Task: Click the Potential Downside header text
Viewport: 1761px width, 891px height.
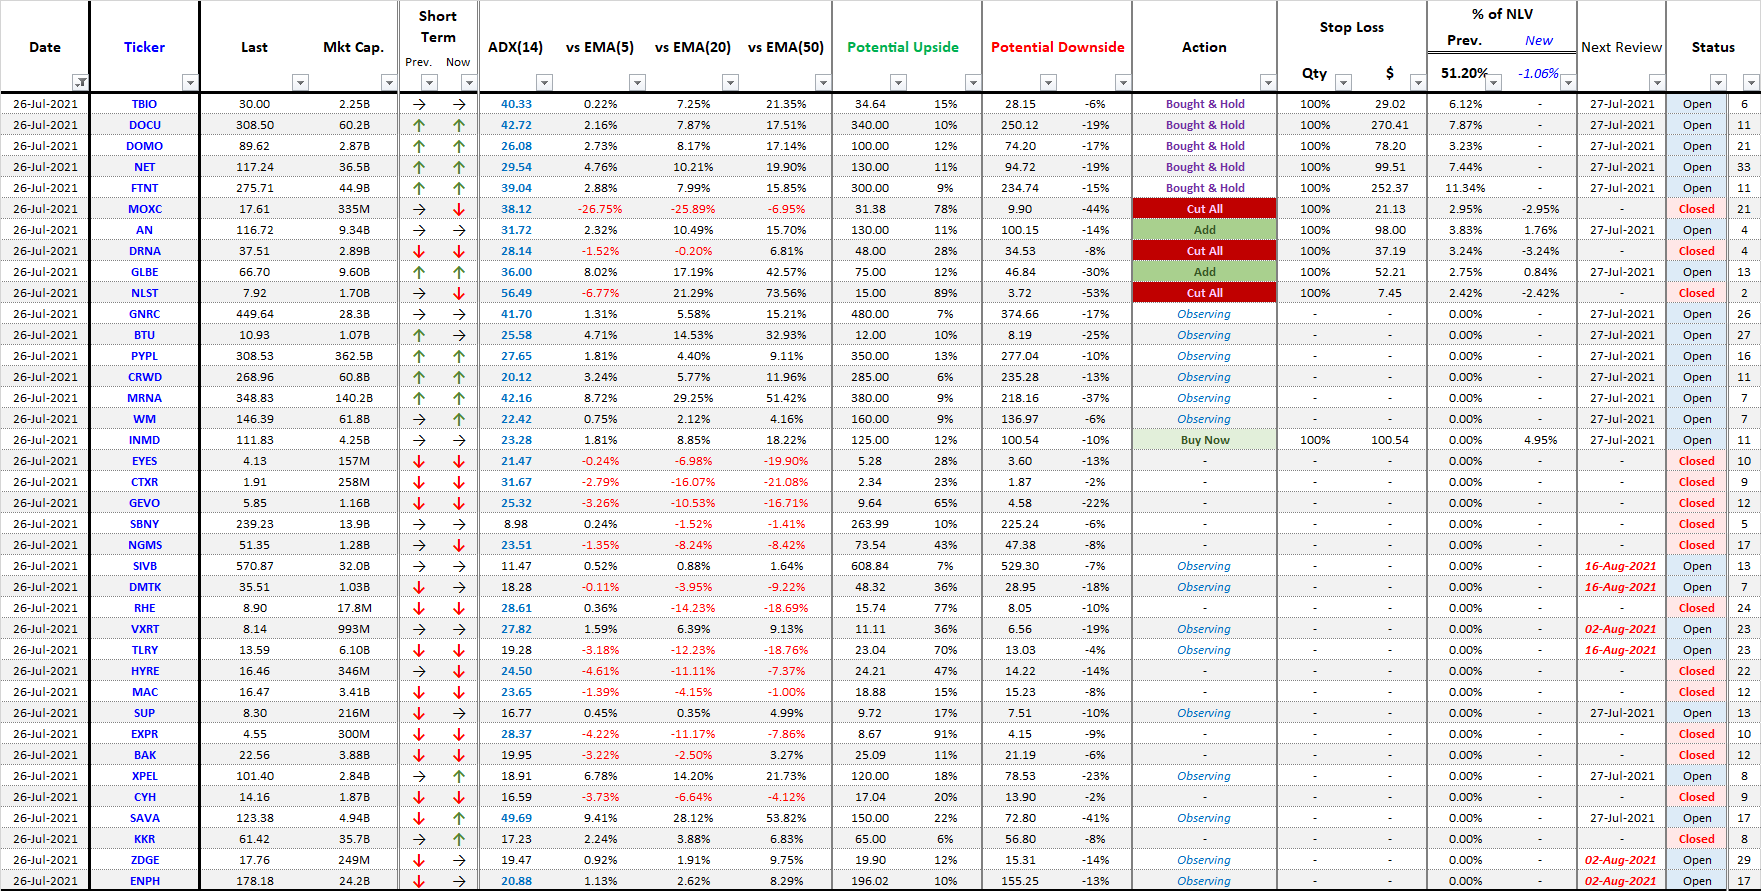Action: [x=1058, y=47]
